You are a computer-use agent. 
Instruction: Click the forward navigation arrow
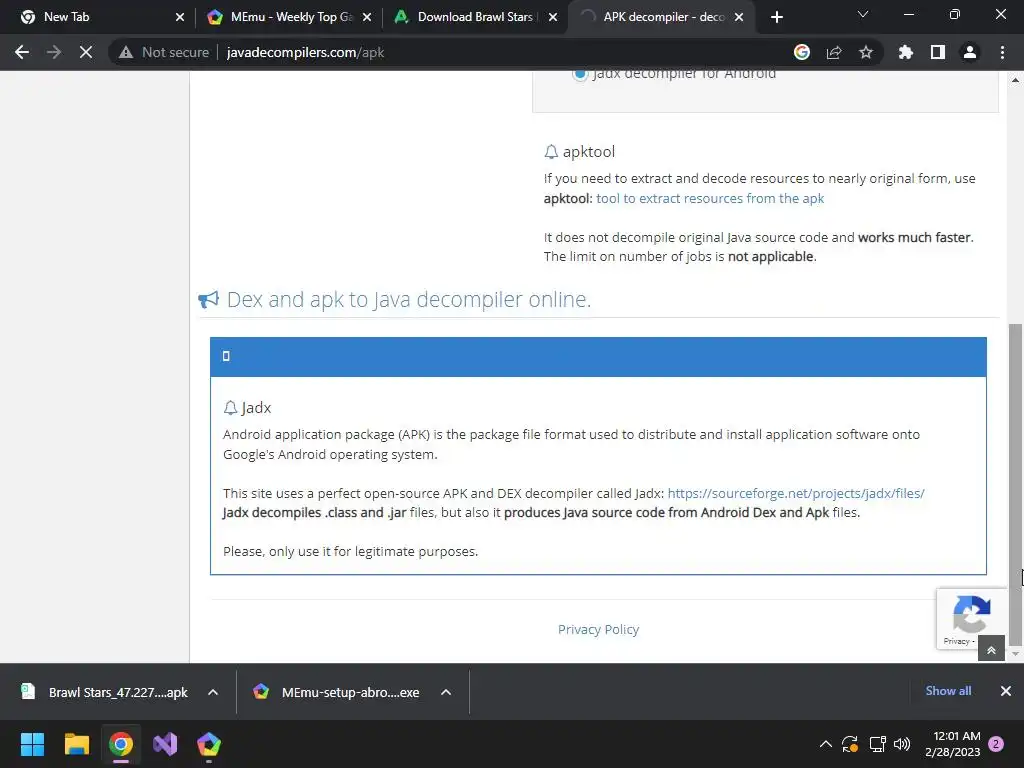click(x=54, y=52)
